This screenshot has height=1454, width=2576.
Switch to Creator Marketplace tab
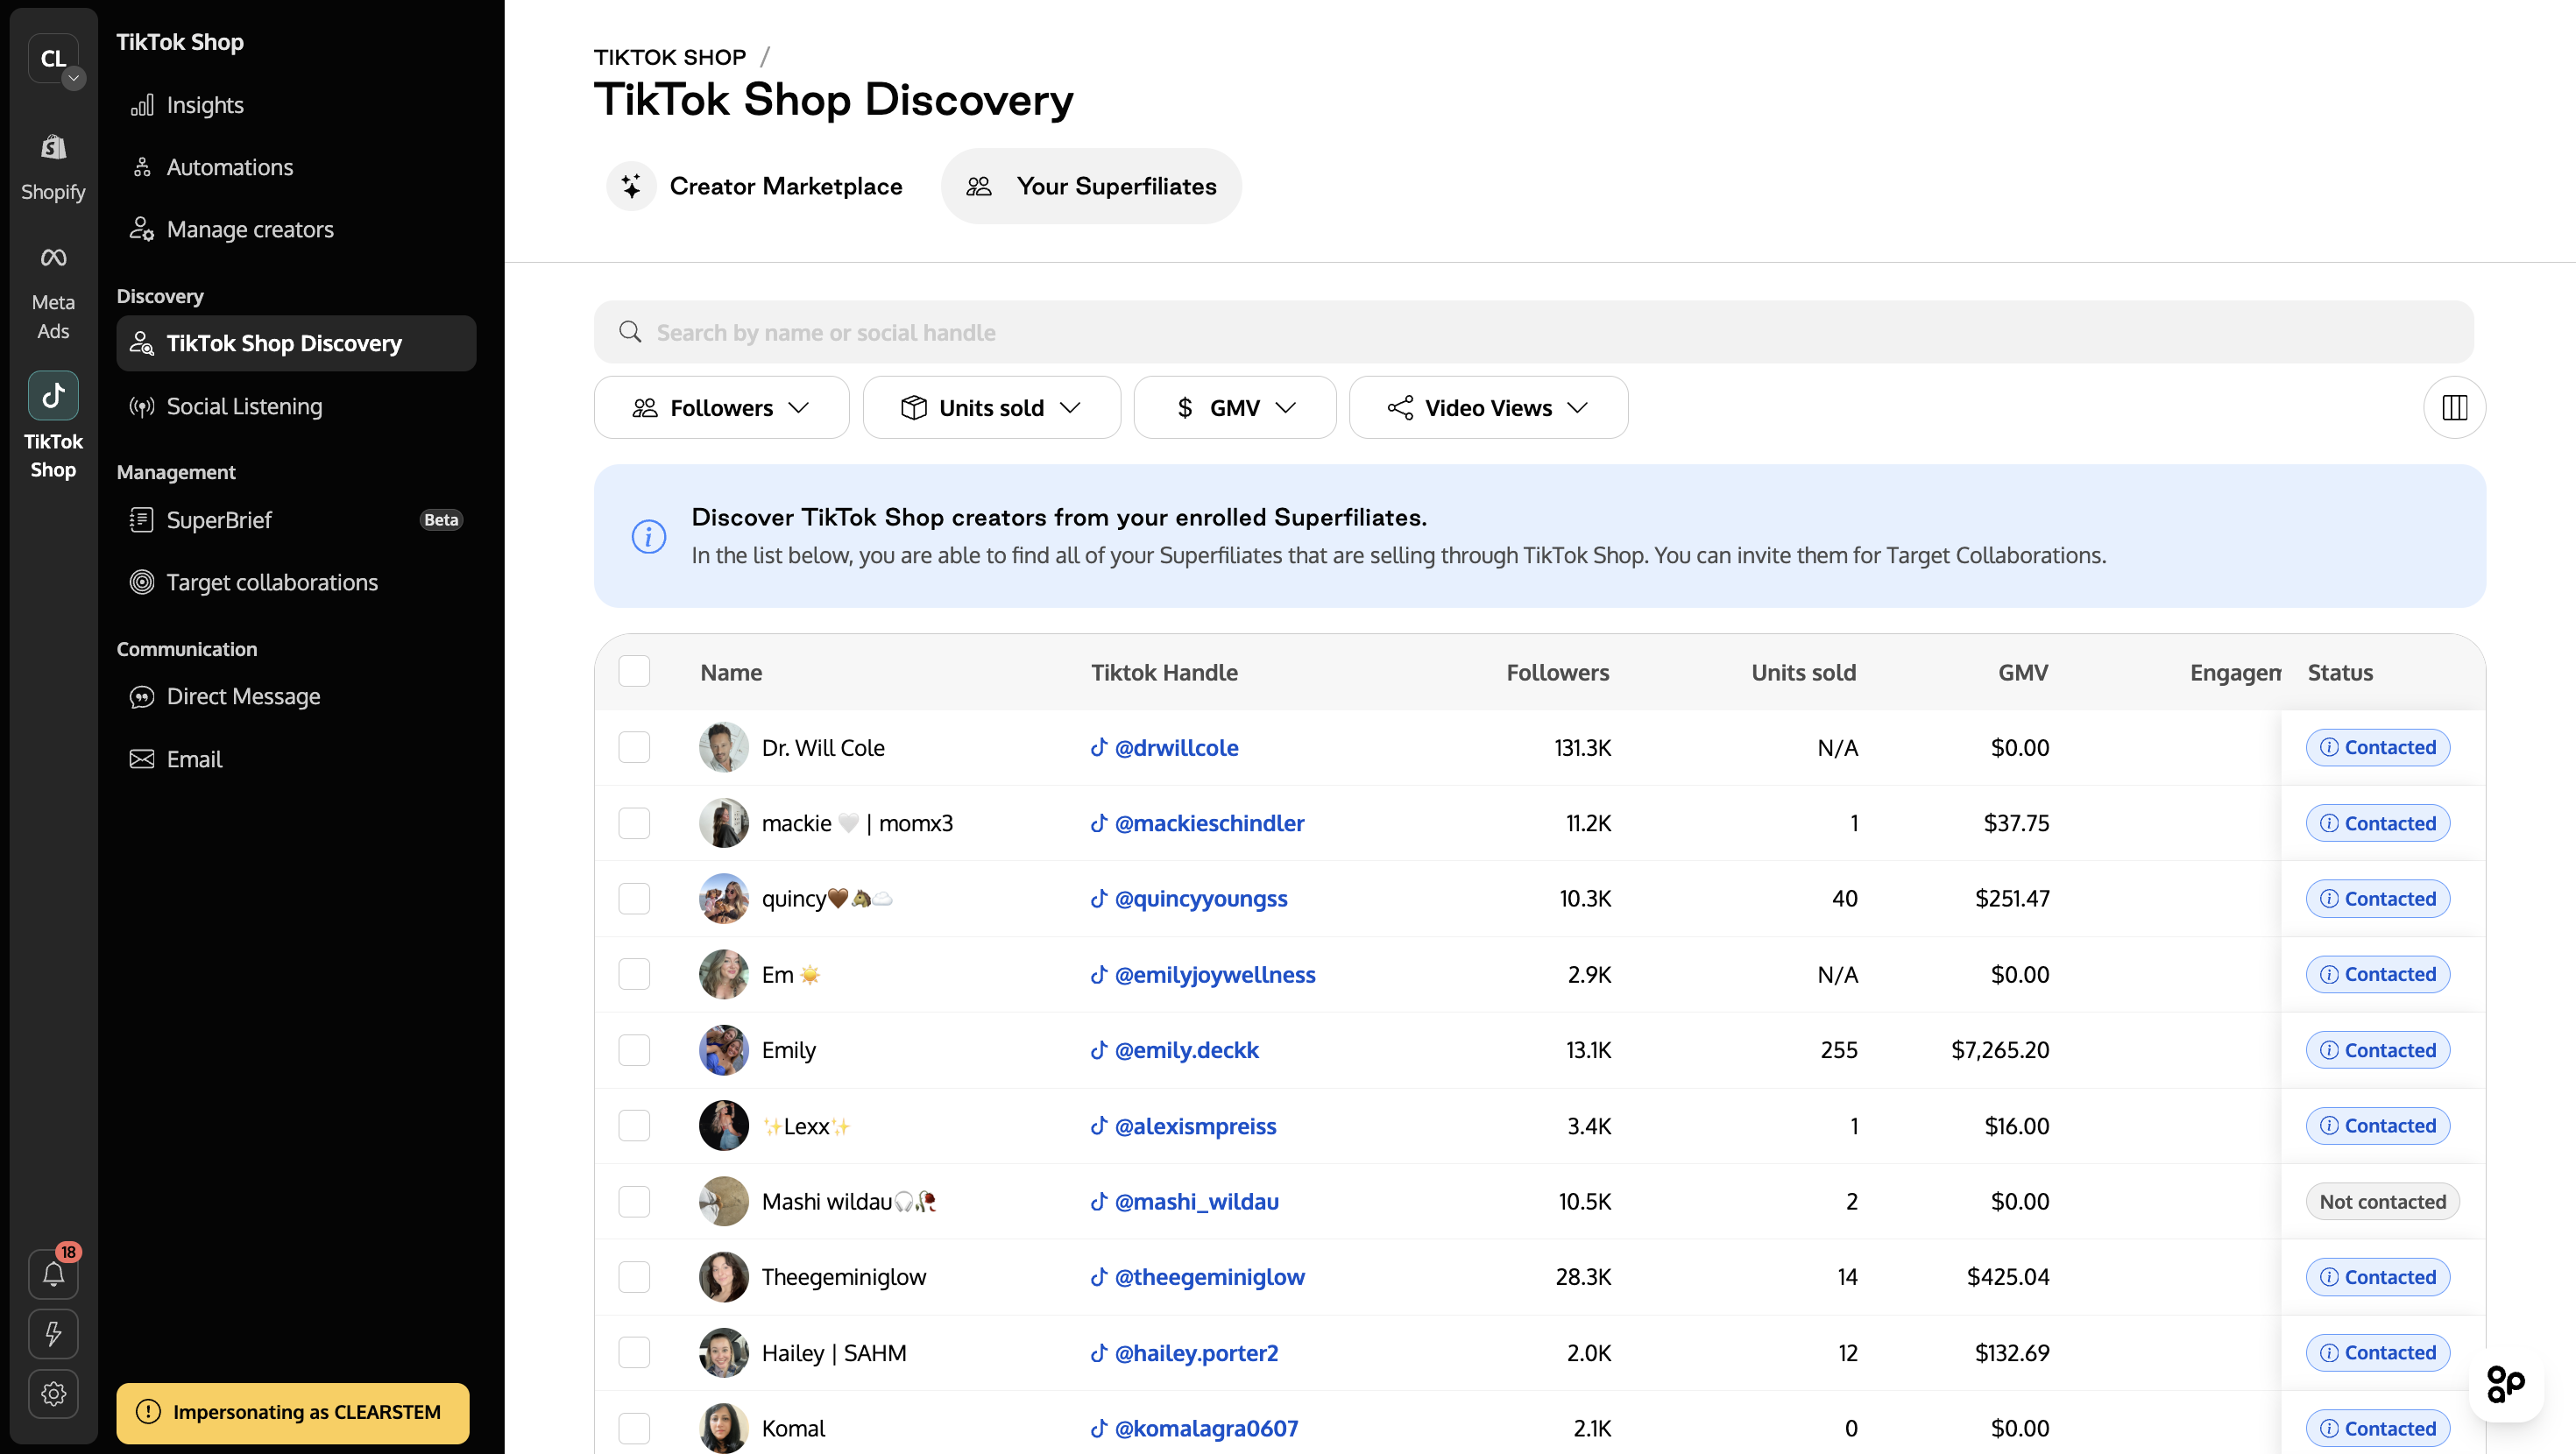click(755, 186)
